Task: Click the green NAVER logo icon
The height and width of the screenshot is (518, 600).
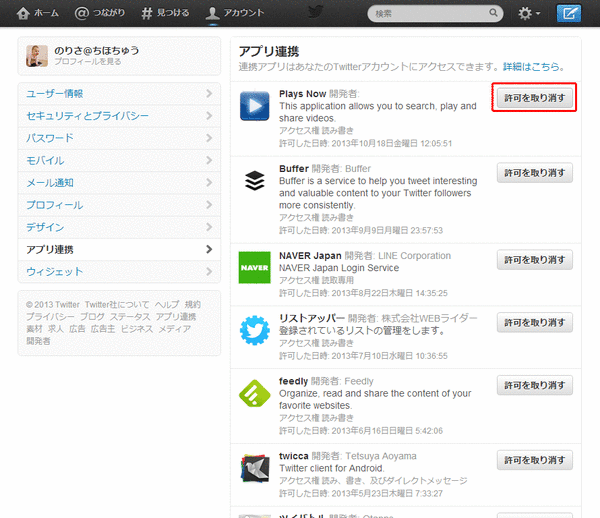Action: tap(254, 267)
